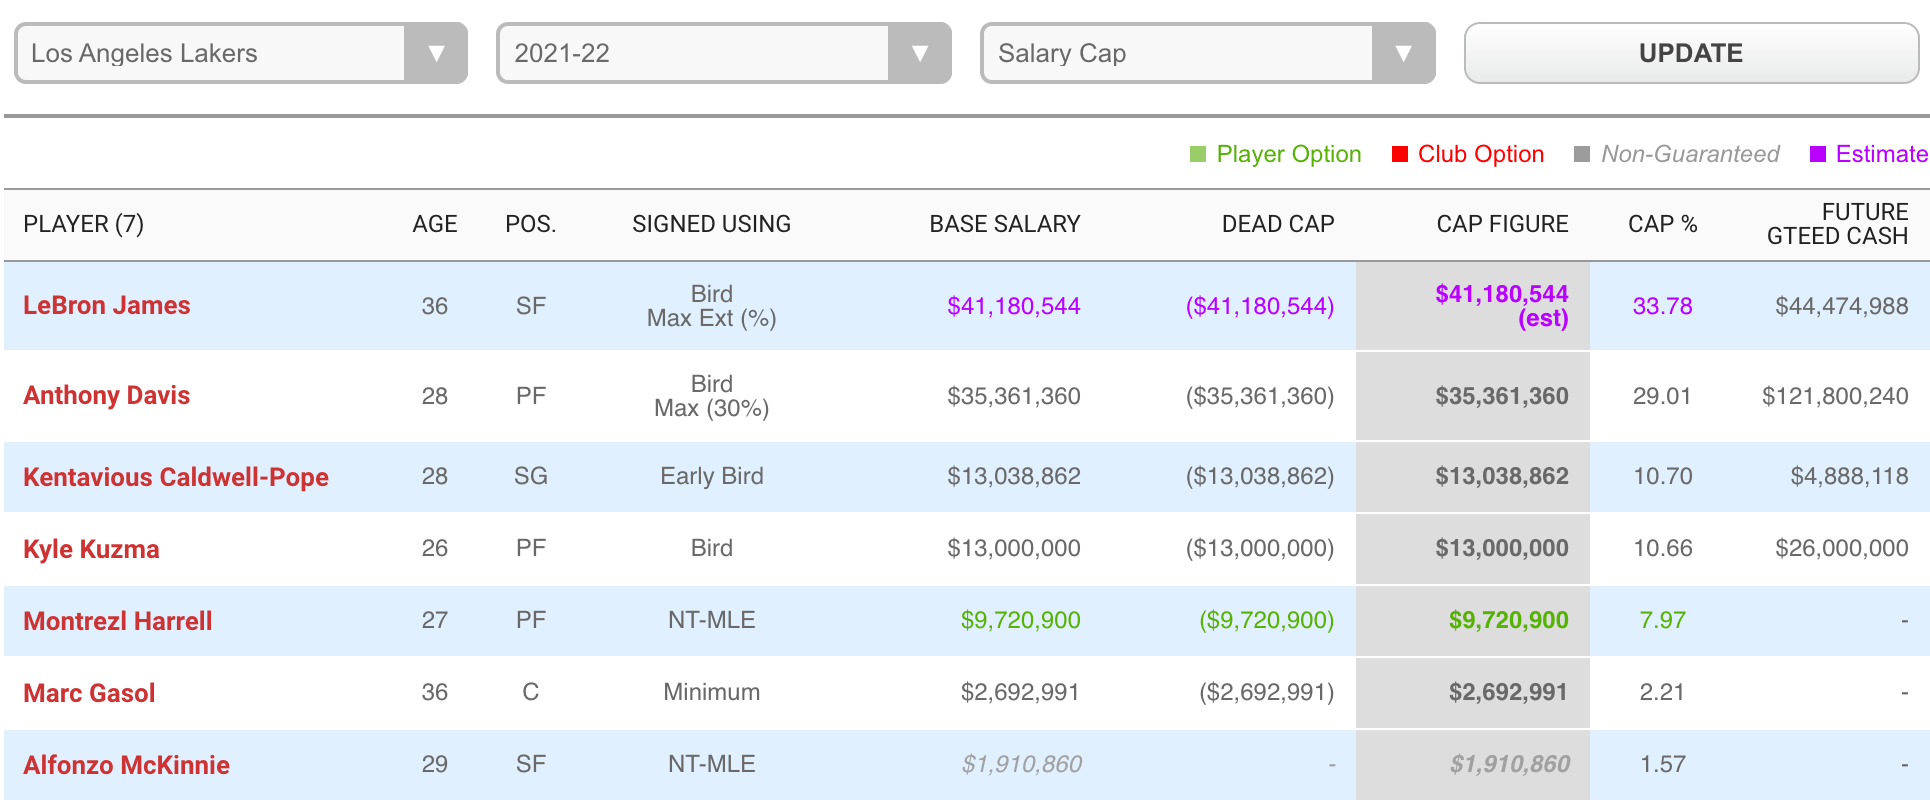The height and width of the screenshot is (806, 1930).
Task: Select LeBron James cap figure (est)
Action: coord(1502,306)
